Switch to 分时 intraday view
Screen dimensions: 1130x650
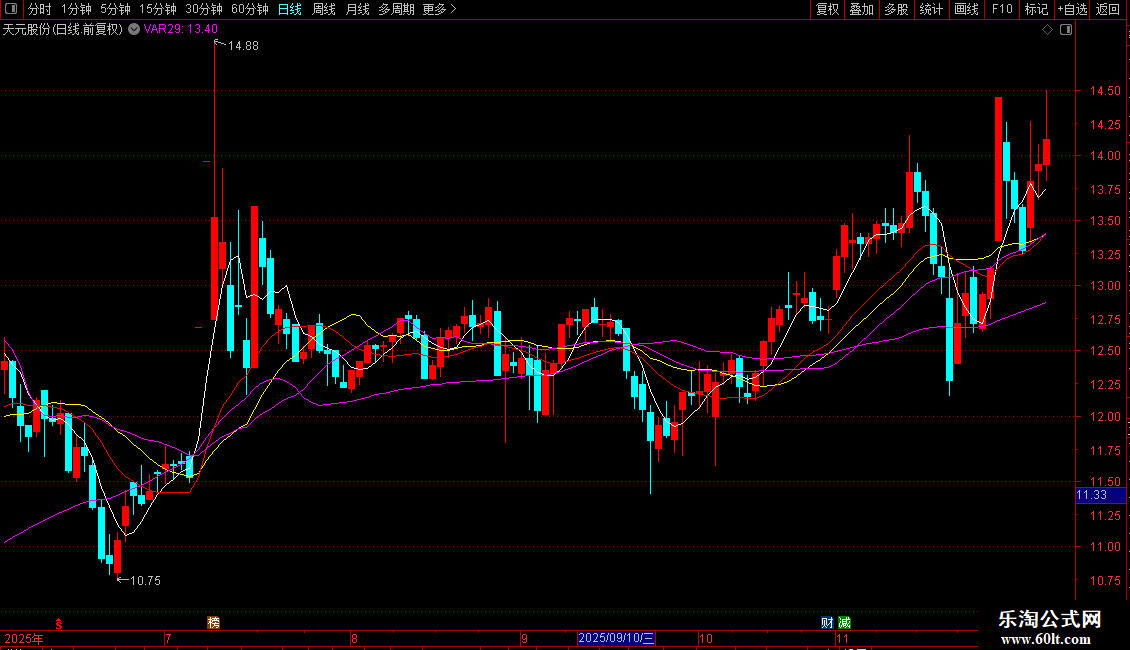pos(40,9)
